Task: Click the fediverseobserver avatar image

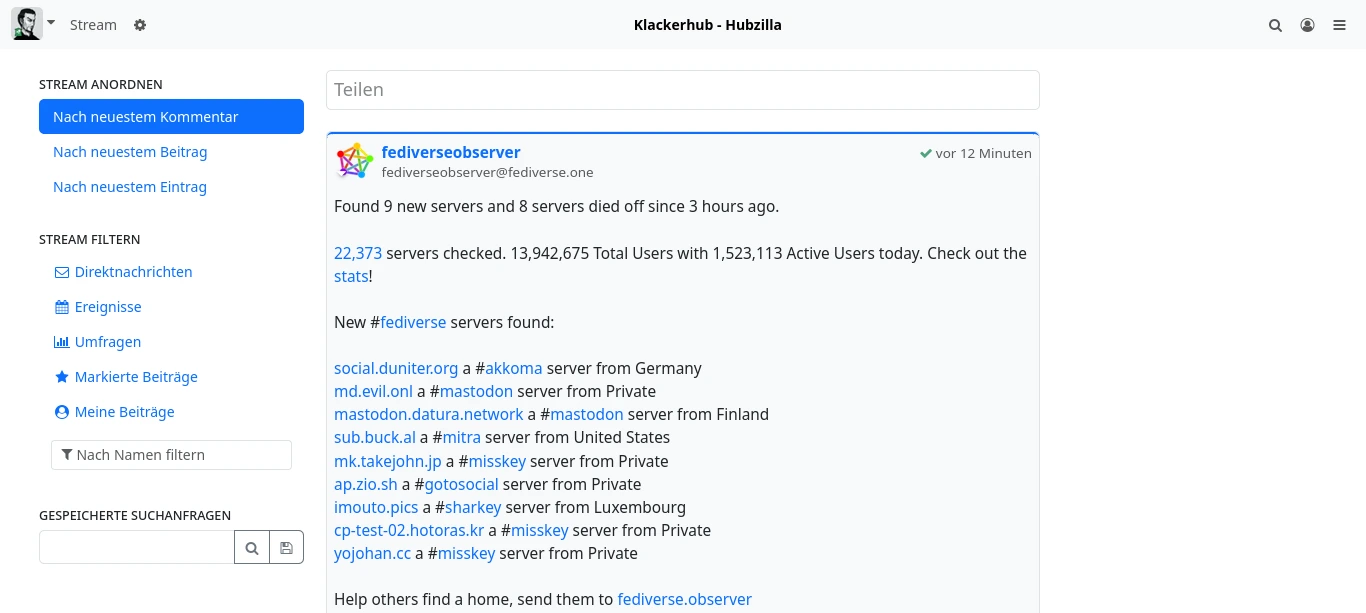Action: 354,161
